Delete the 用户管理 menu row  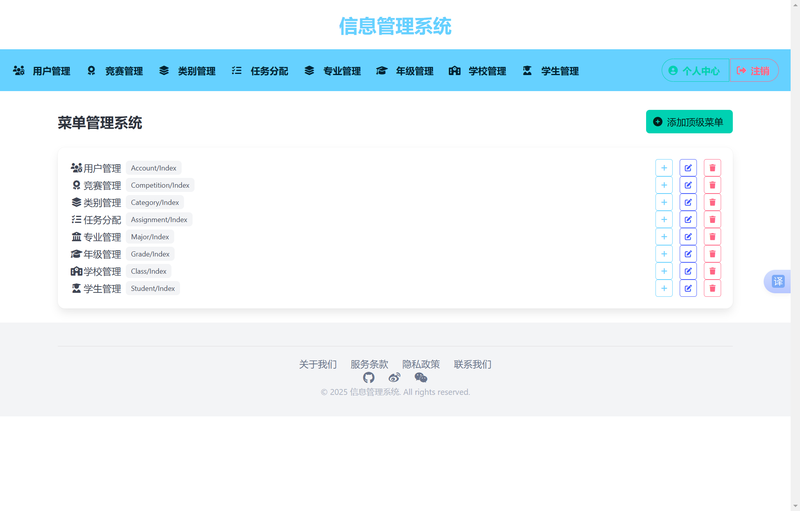(712, 168)
